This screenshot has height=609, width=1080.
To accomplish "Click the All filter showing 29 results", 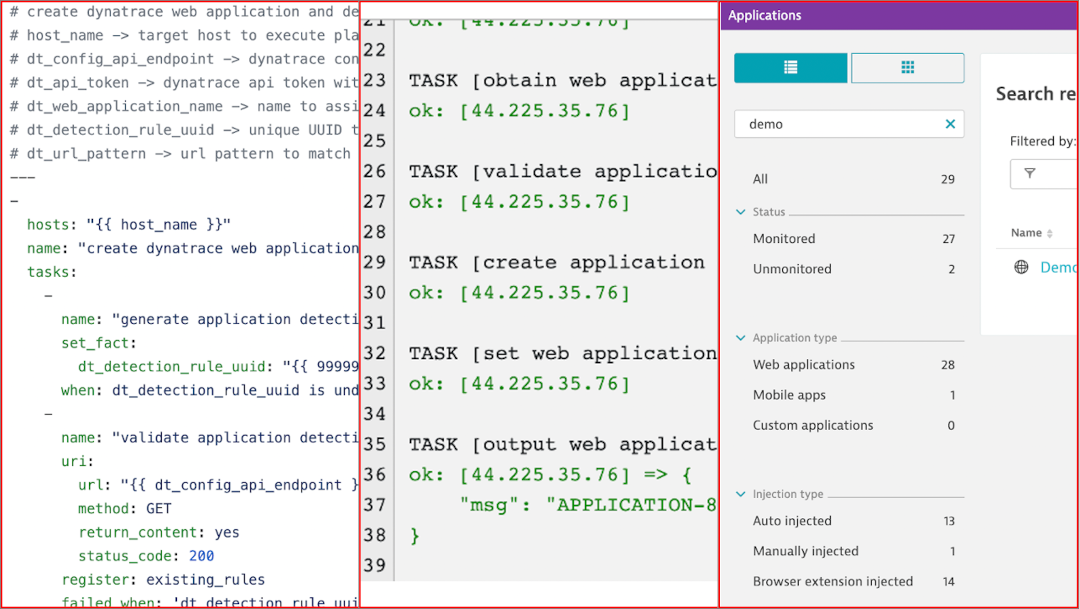I will tap(760, 178).
